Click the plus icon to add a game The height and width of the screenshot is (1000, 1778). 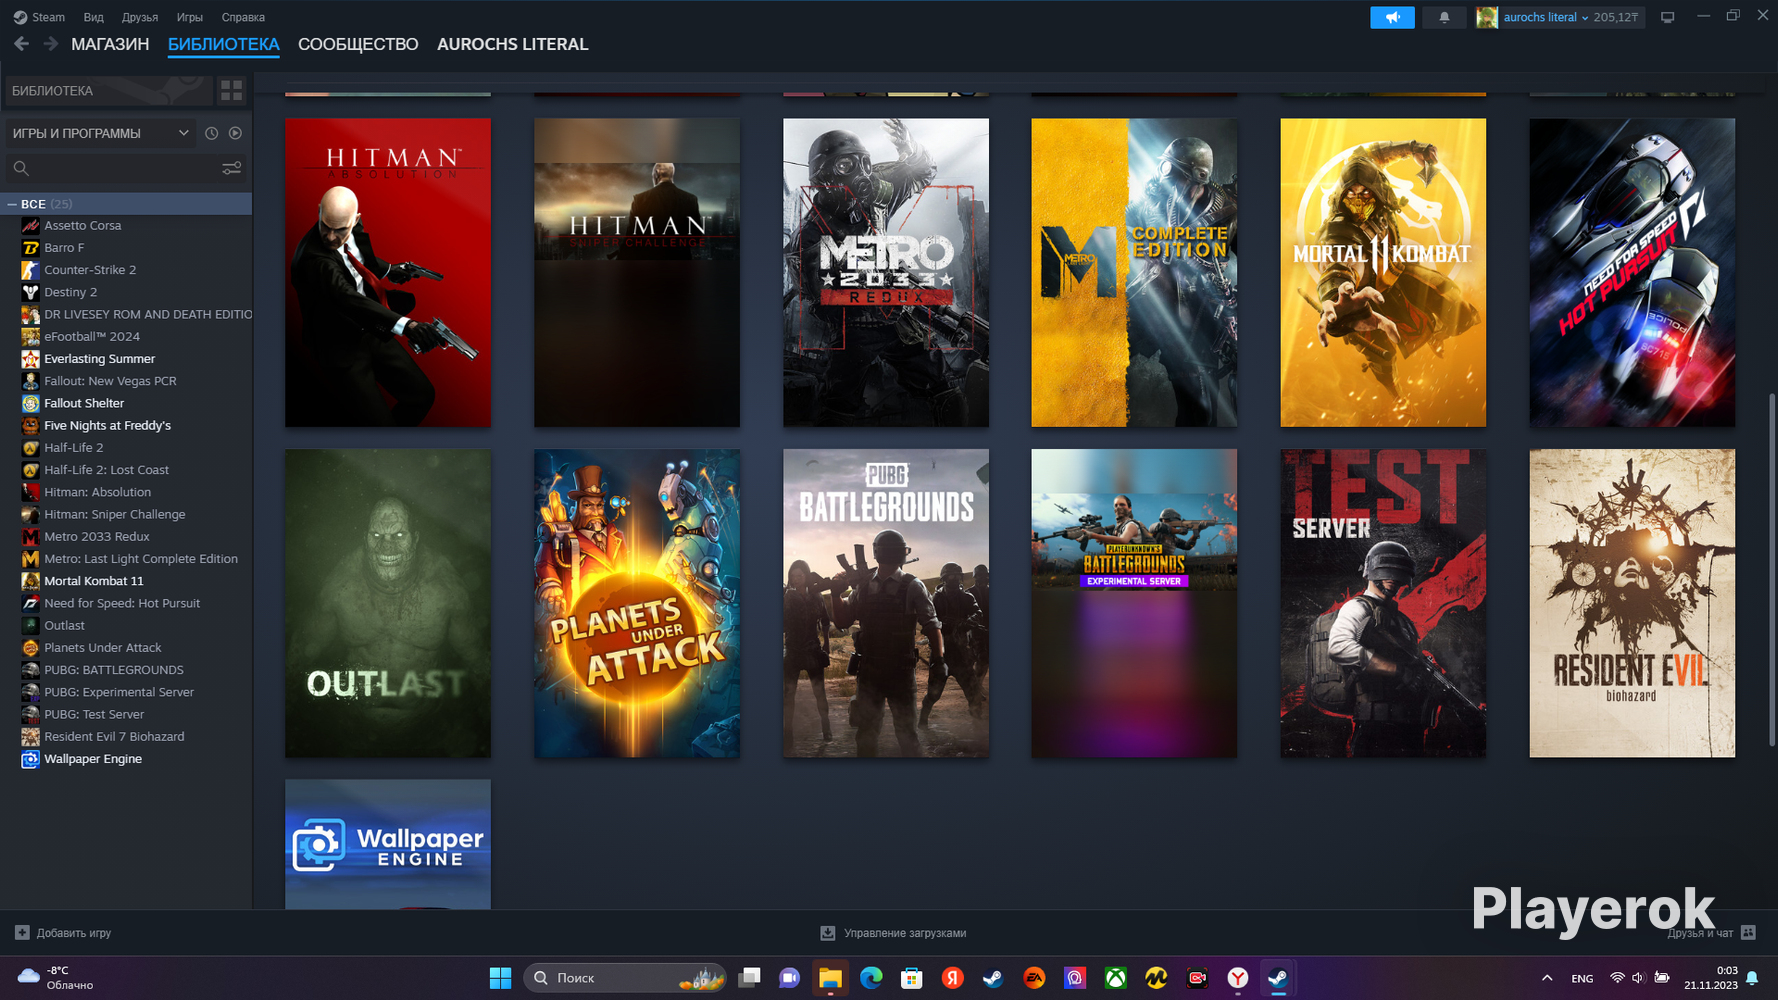pos(22,933)
